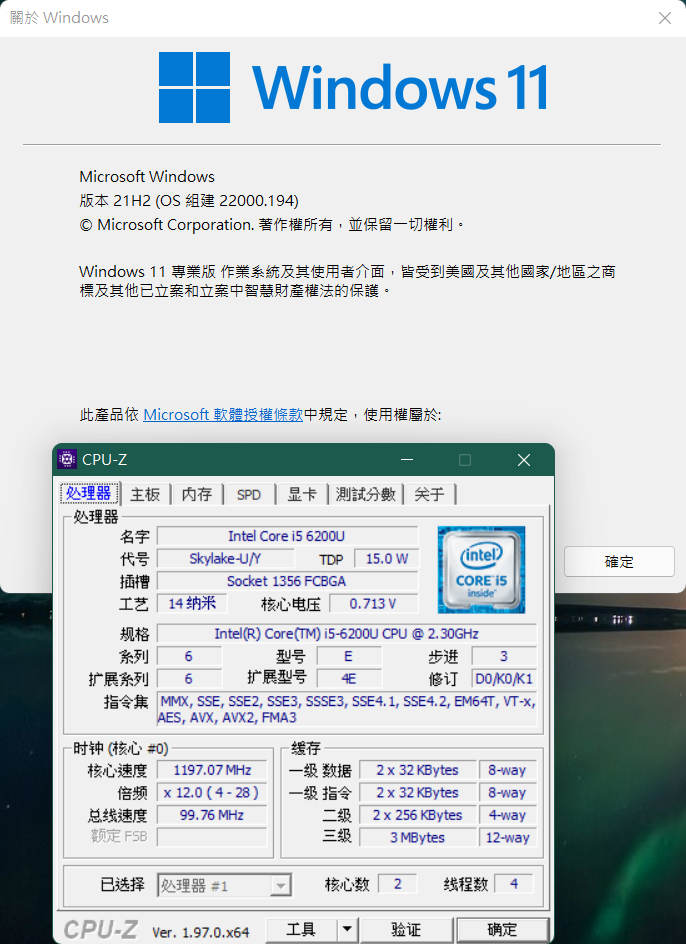Click the Ver. 1.97.0.x64 version text

(x=201, y=933)
